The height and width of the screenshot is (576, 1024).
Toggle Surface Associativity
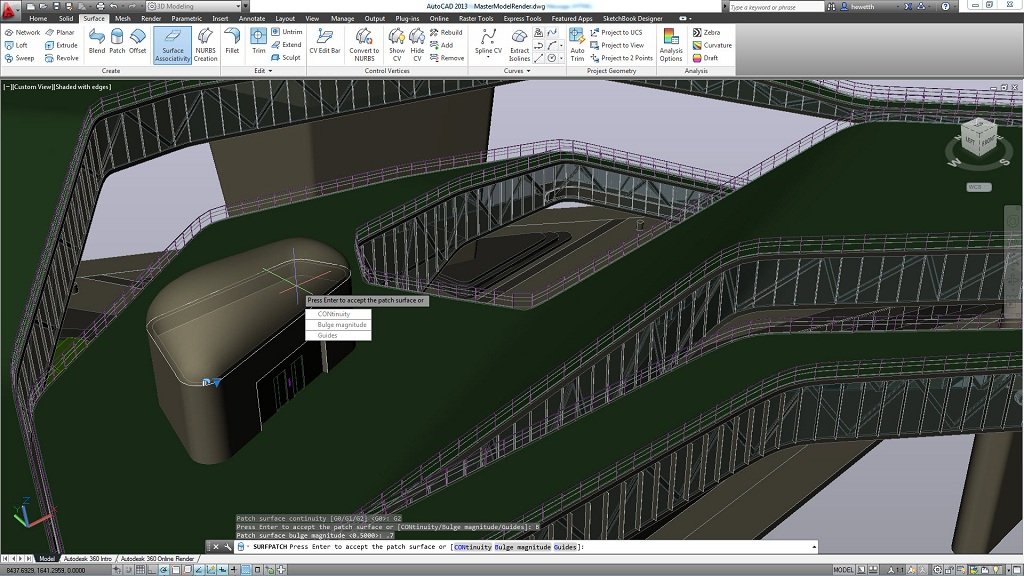tap(172, 45)
